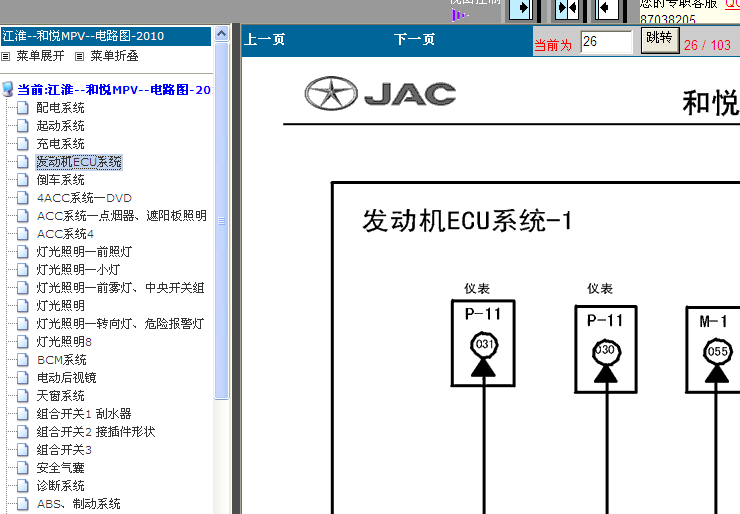The height and width of the screenshot is (514, 740).
Task: Click the JAC logo in the diagram
Action: (380, 93)
